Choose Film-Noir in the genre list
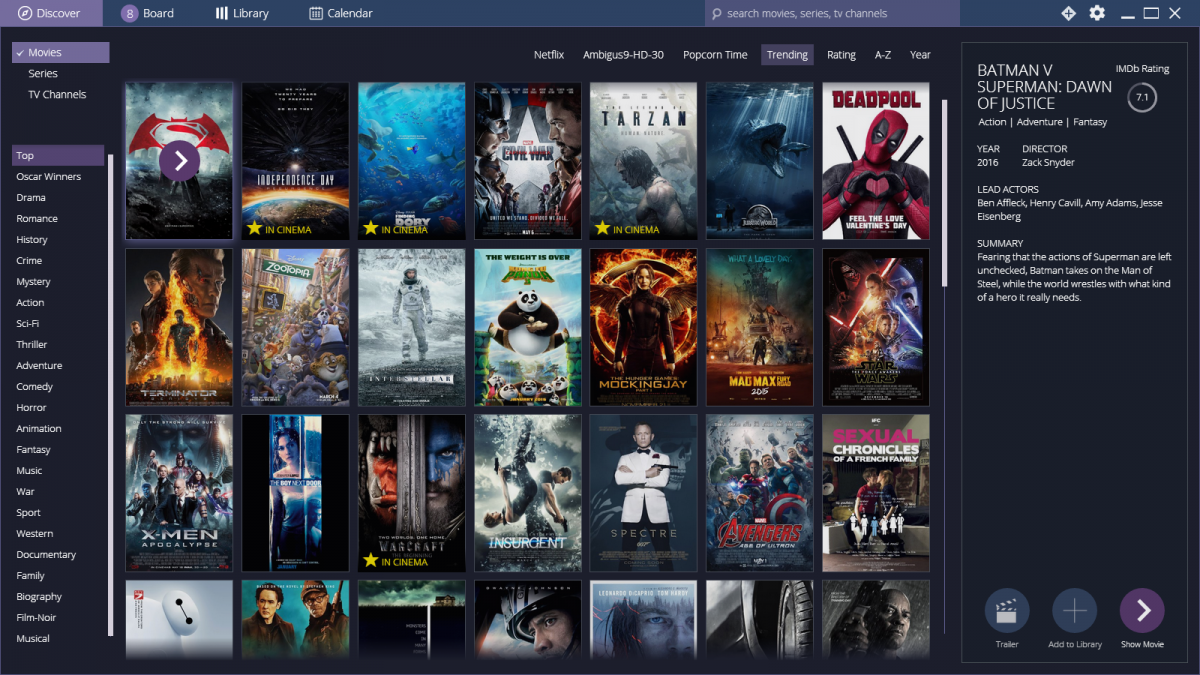This screenshot has width=1200, height=675. [x=35, y=617]
